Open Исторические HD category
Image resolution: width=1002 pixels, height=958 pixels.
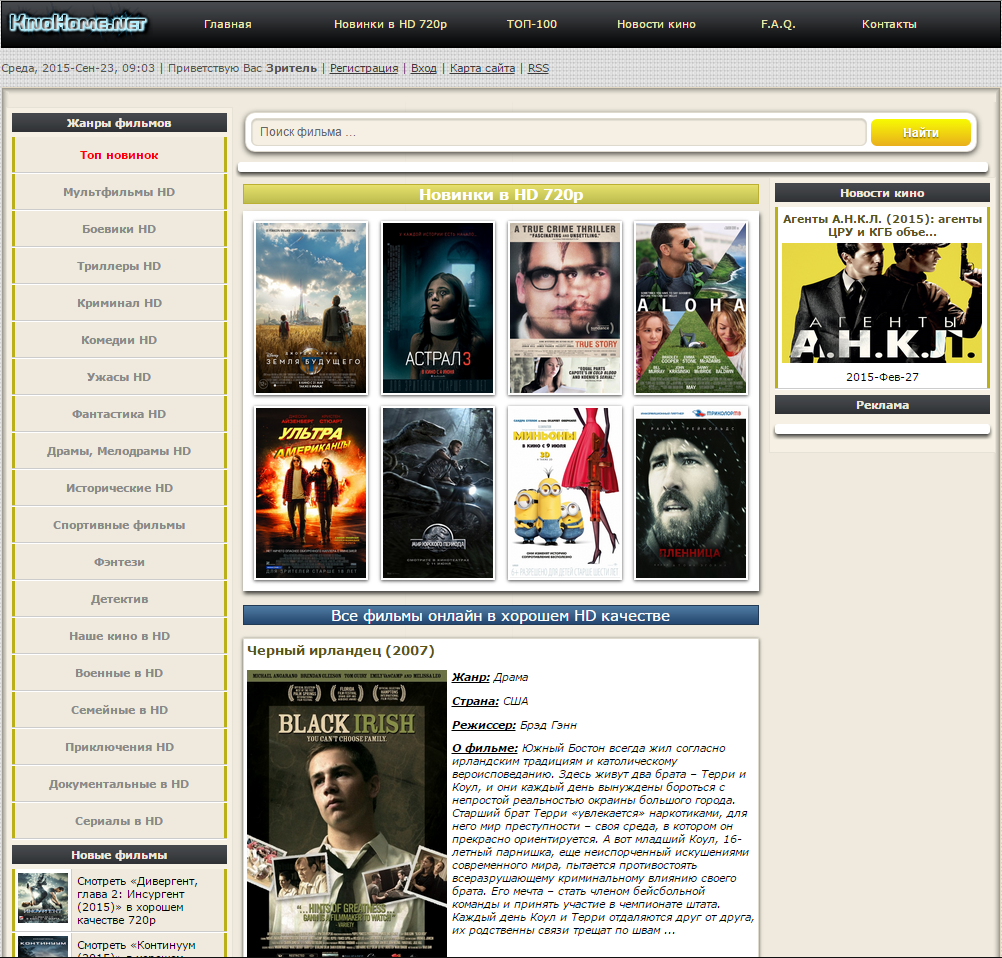point(119,488)
